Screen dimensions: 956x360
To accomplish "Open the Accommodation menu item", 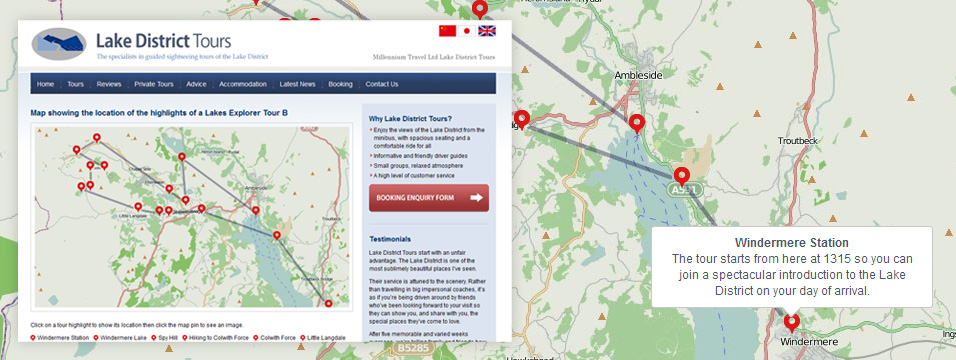I will 243,84.
